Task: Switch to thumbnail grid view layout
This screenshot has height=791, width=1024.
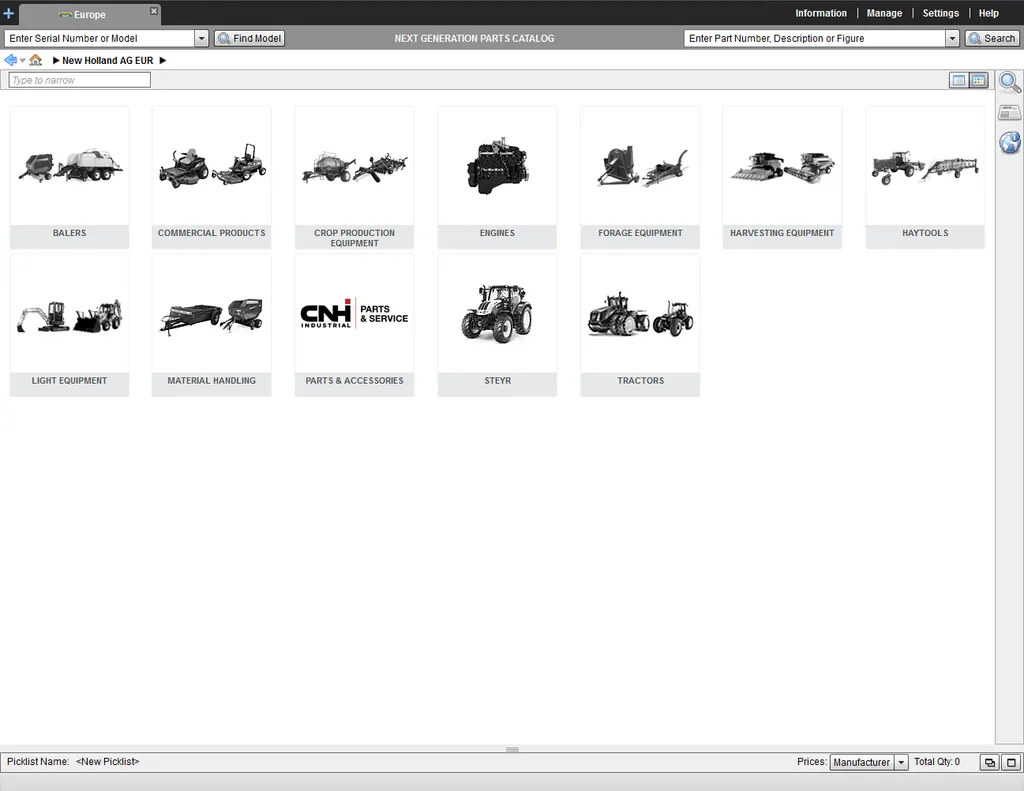Action: 978,80
